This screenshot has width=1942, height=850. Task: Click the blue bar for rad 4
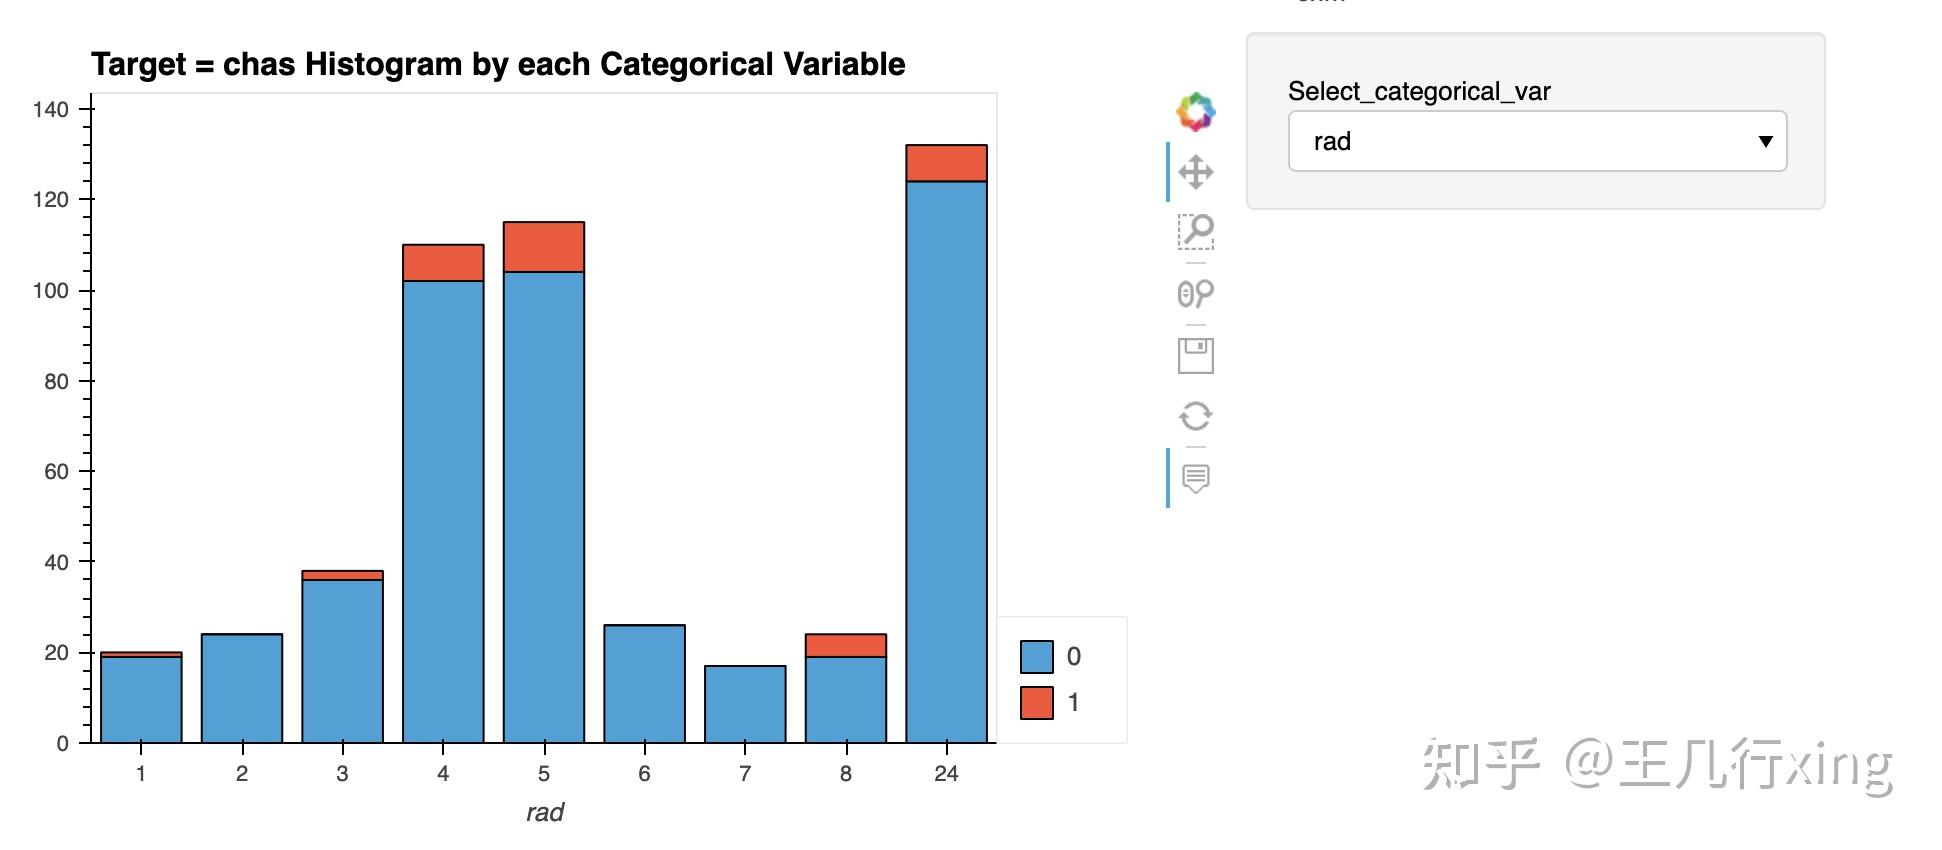tap(443, 510)
